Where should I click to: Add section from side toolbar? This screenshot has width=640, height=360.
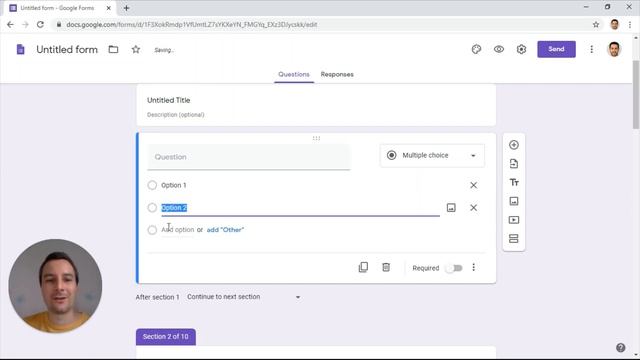514,239
